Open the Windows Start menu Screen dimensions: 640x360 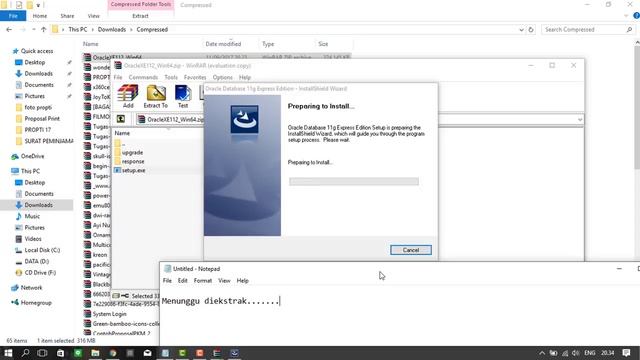tap(8, 353)
